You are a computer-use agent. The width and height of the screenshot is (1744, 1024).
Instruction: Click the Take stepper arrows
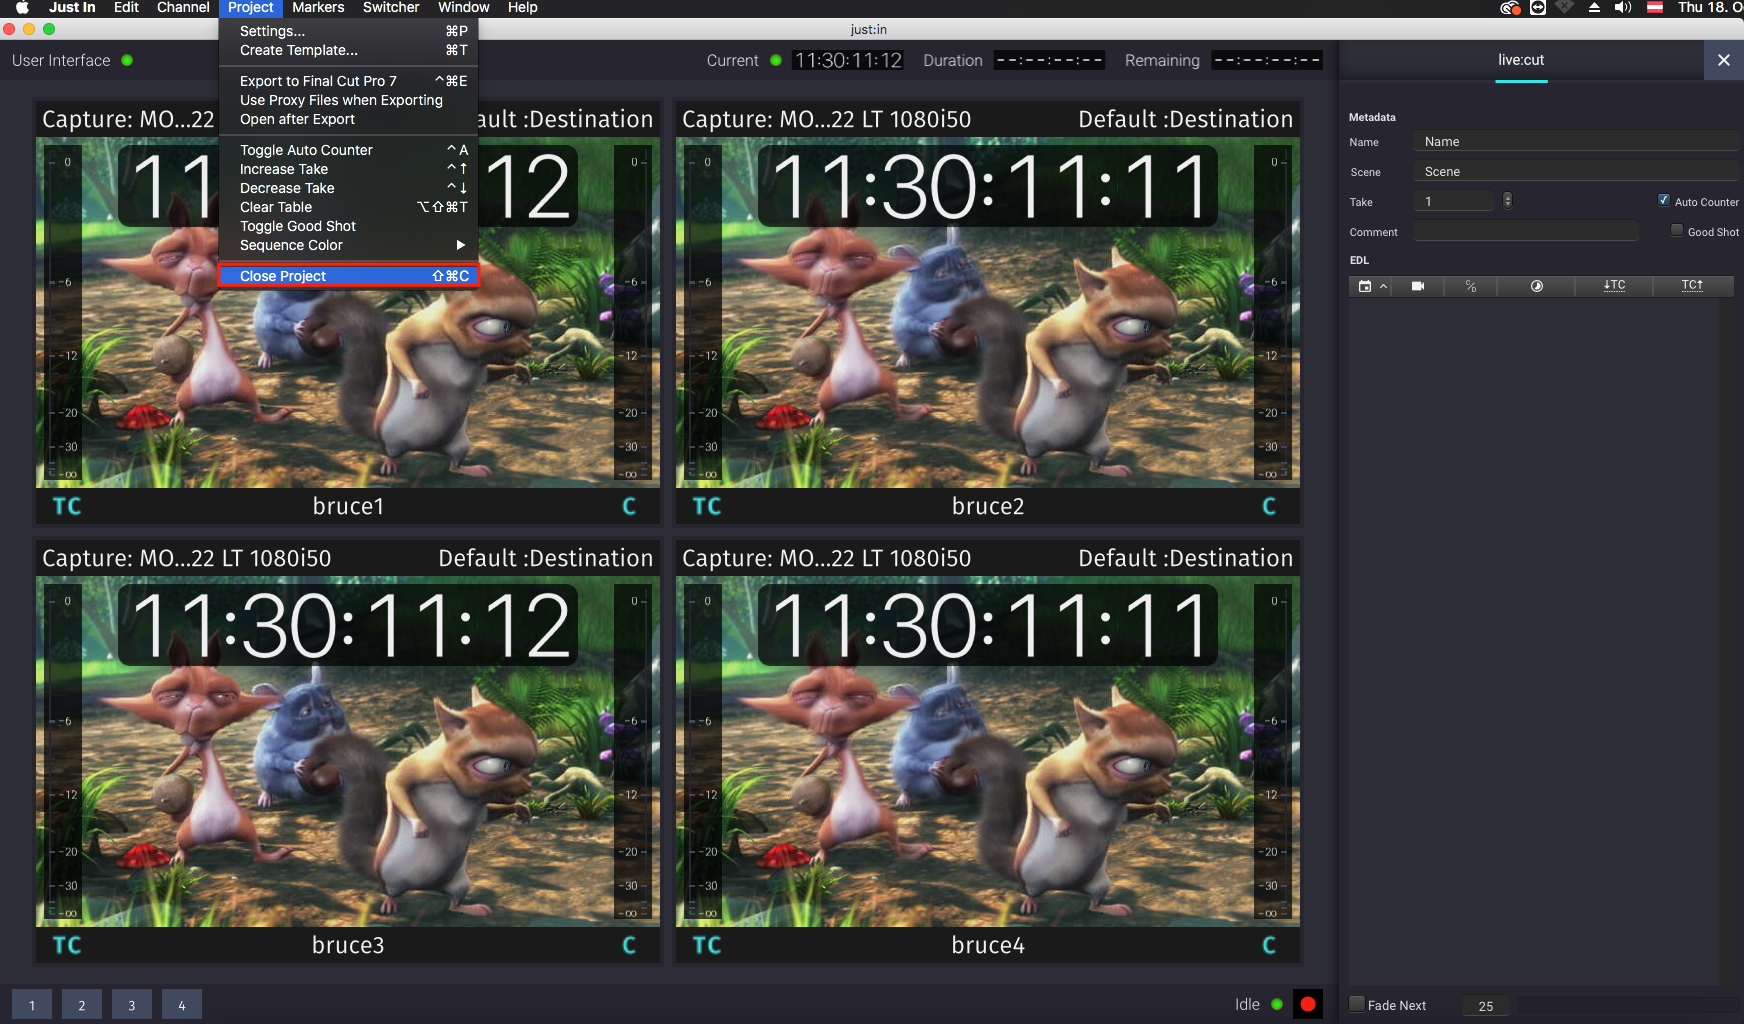tap(1507, 200)
